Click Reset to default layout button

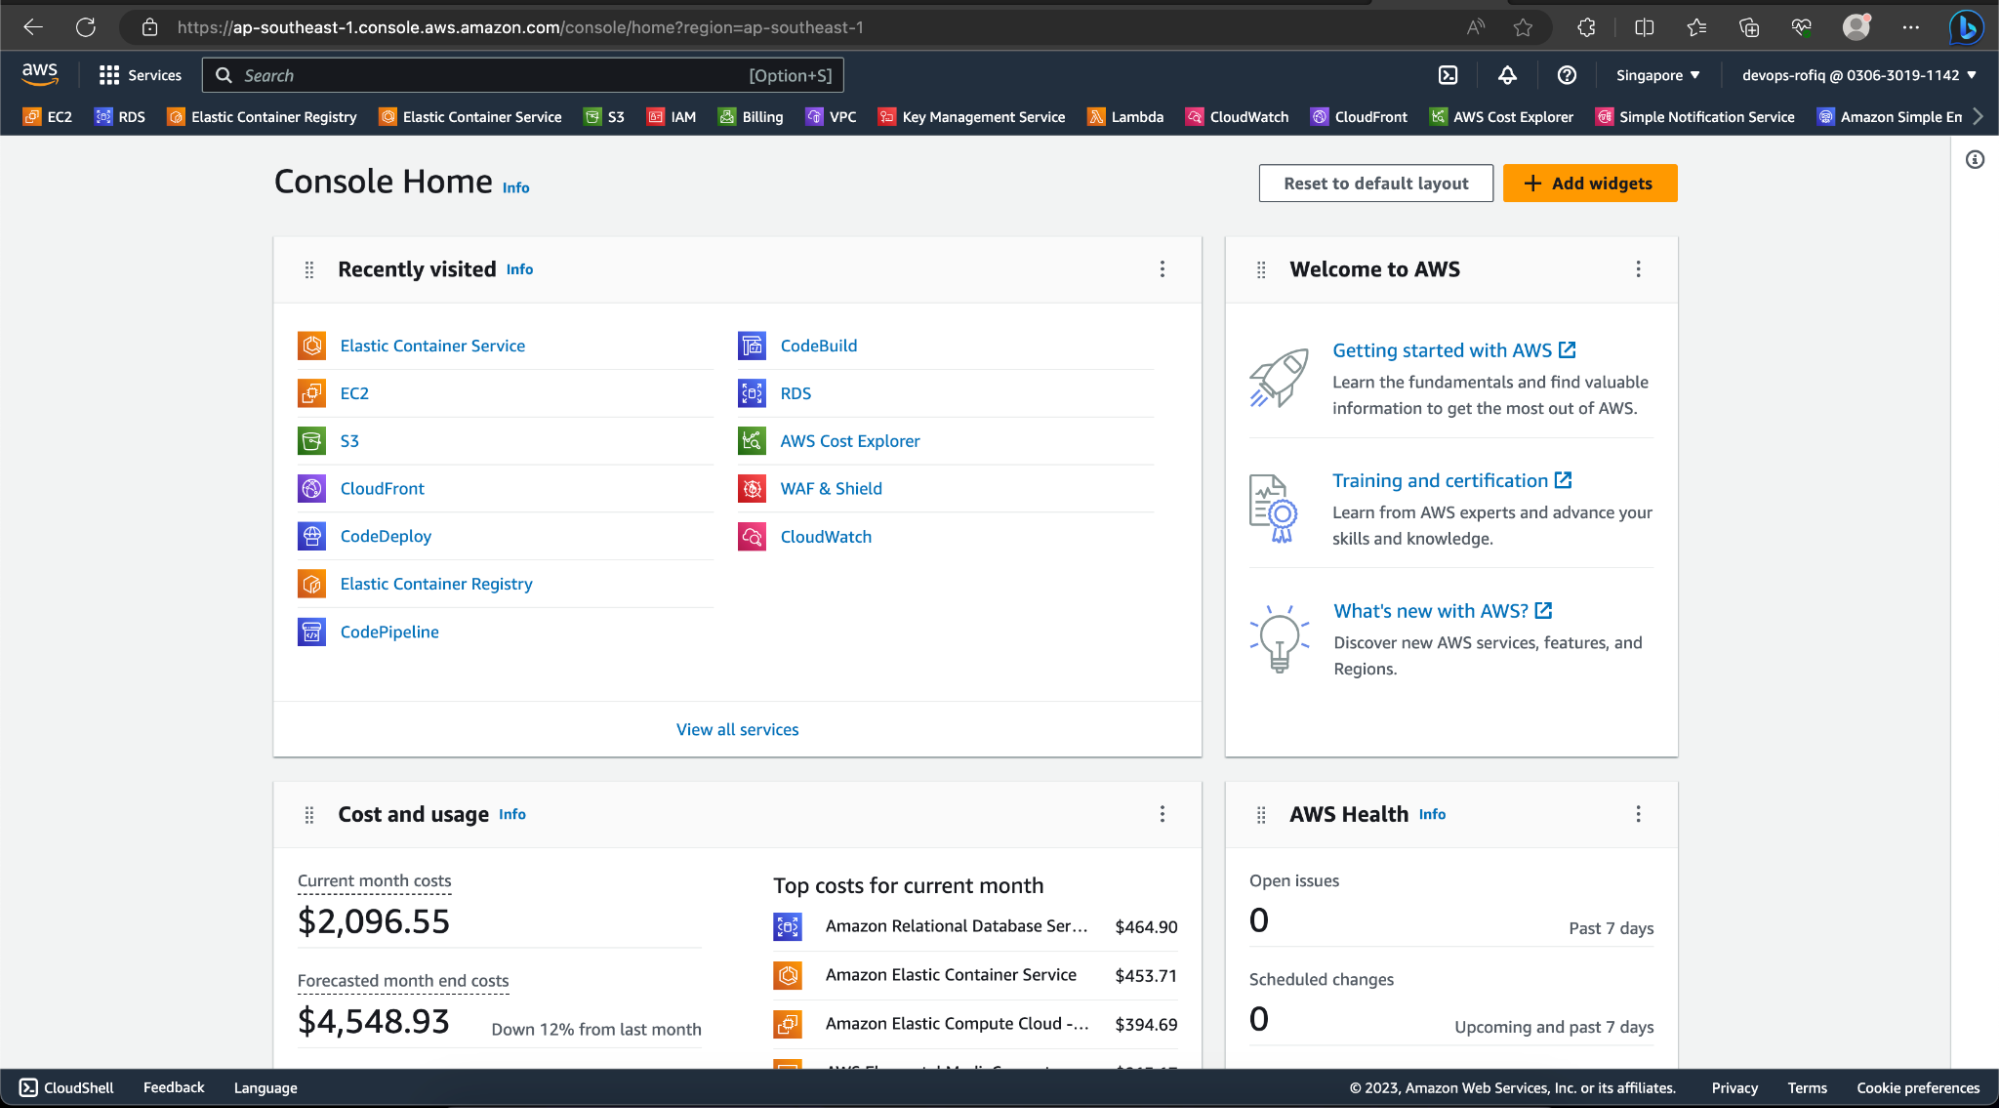click(x=1376, y=183)
